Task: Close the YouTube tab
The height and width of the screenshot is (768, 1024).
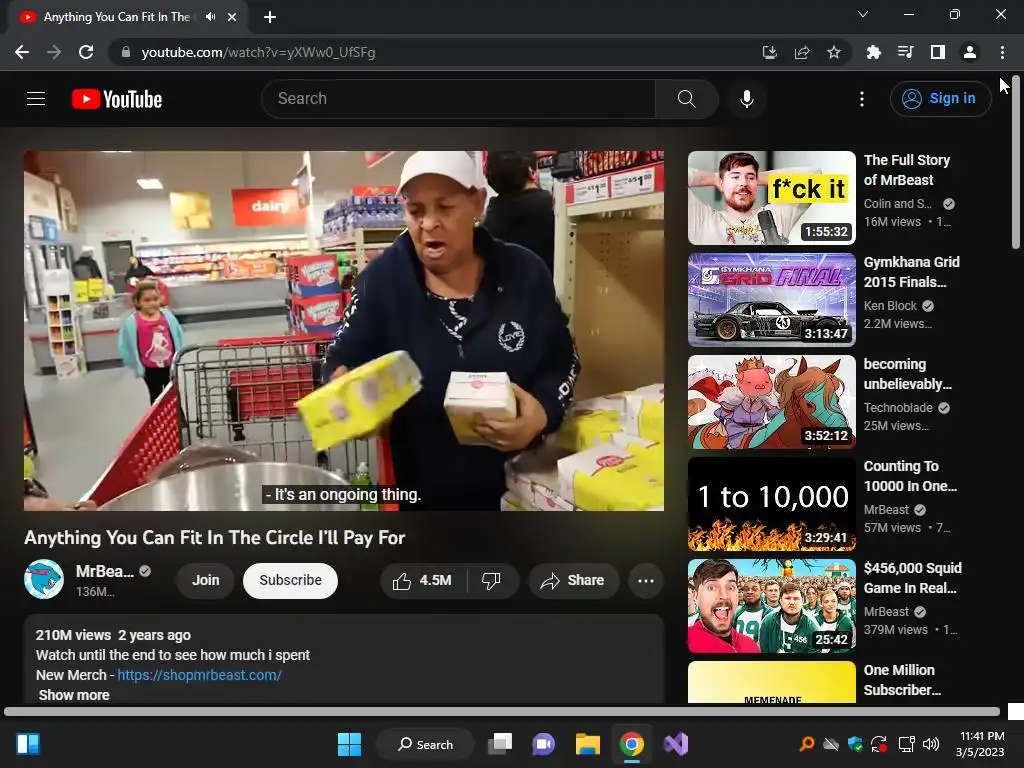Action: point(232,17)
